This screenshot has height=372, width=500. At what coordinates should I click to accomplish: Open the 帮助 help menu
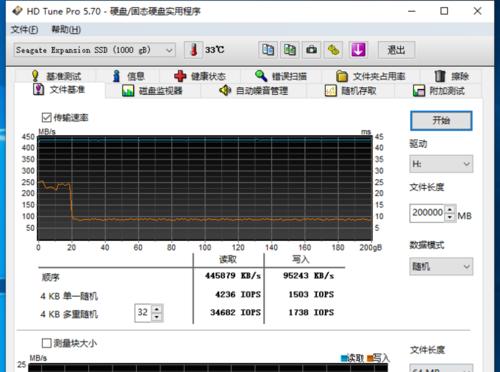point(66,30)
